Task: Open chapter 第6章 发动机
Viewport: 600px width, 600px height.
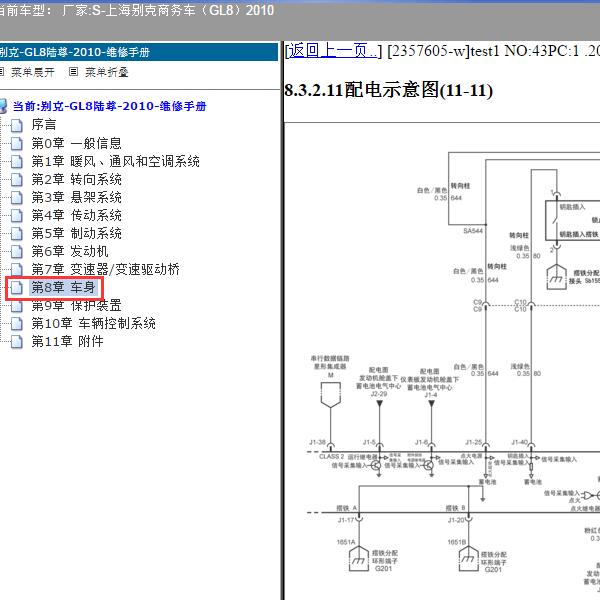Action: pyautogui.click(x=70, y=251)
